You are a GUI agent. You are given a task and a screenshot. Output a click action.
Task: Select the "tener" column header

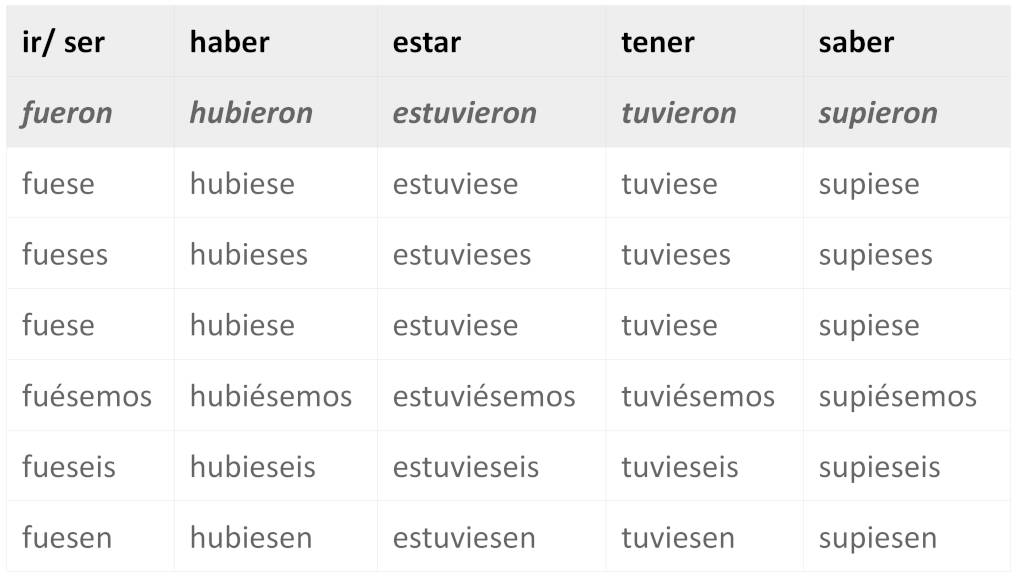pyautogui.click(x=657, y=42)
